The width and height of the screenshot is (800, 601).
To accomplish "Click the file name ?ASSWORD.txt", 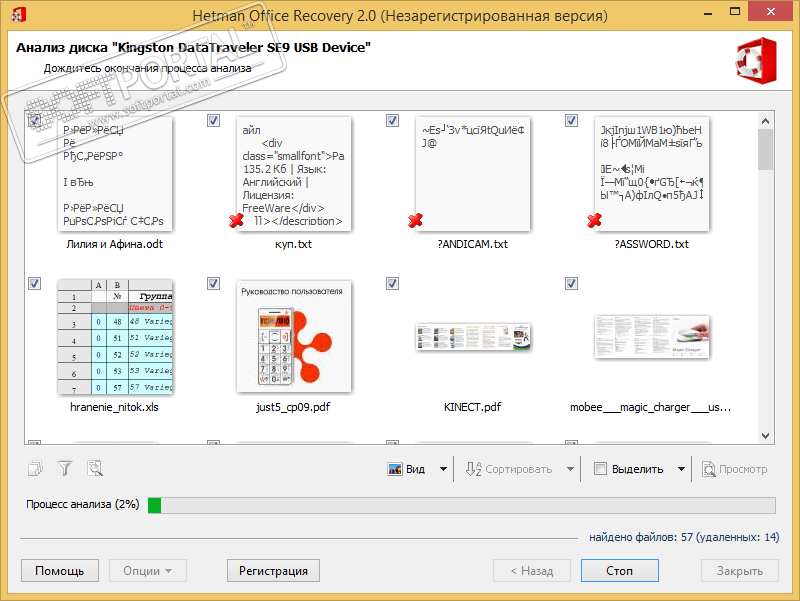I will 652,244.
